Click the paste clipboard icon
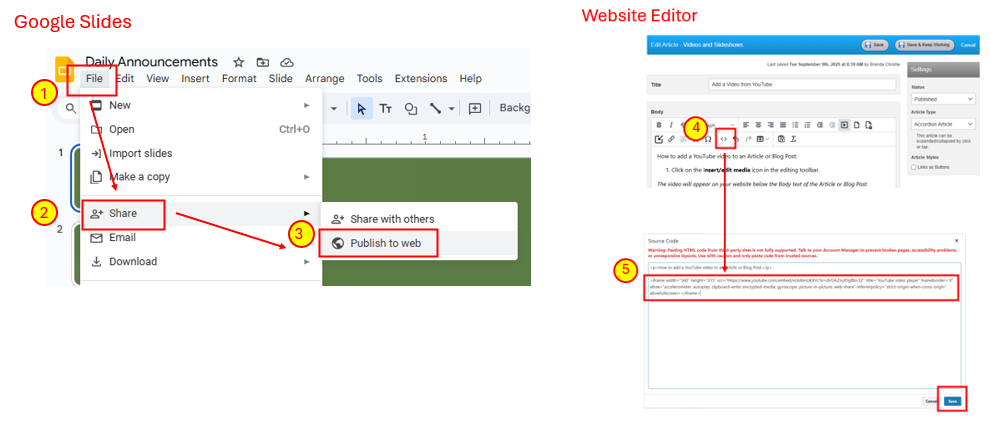 pyautogui.click(x=781, y=140)
